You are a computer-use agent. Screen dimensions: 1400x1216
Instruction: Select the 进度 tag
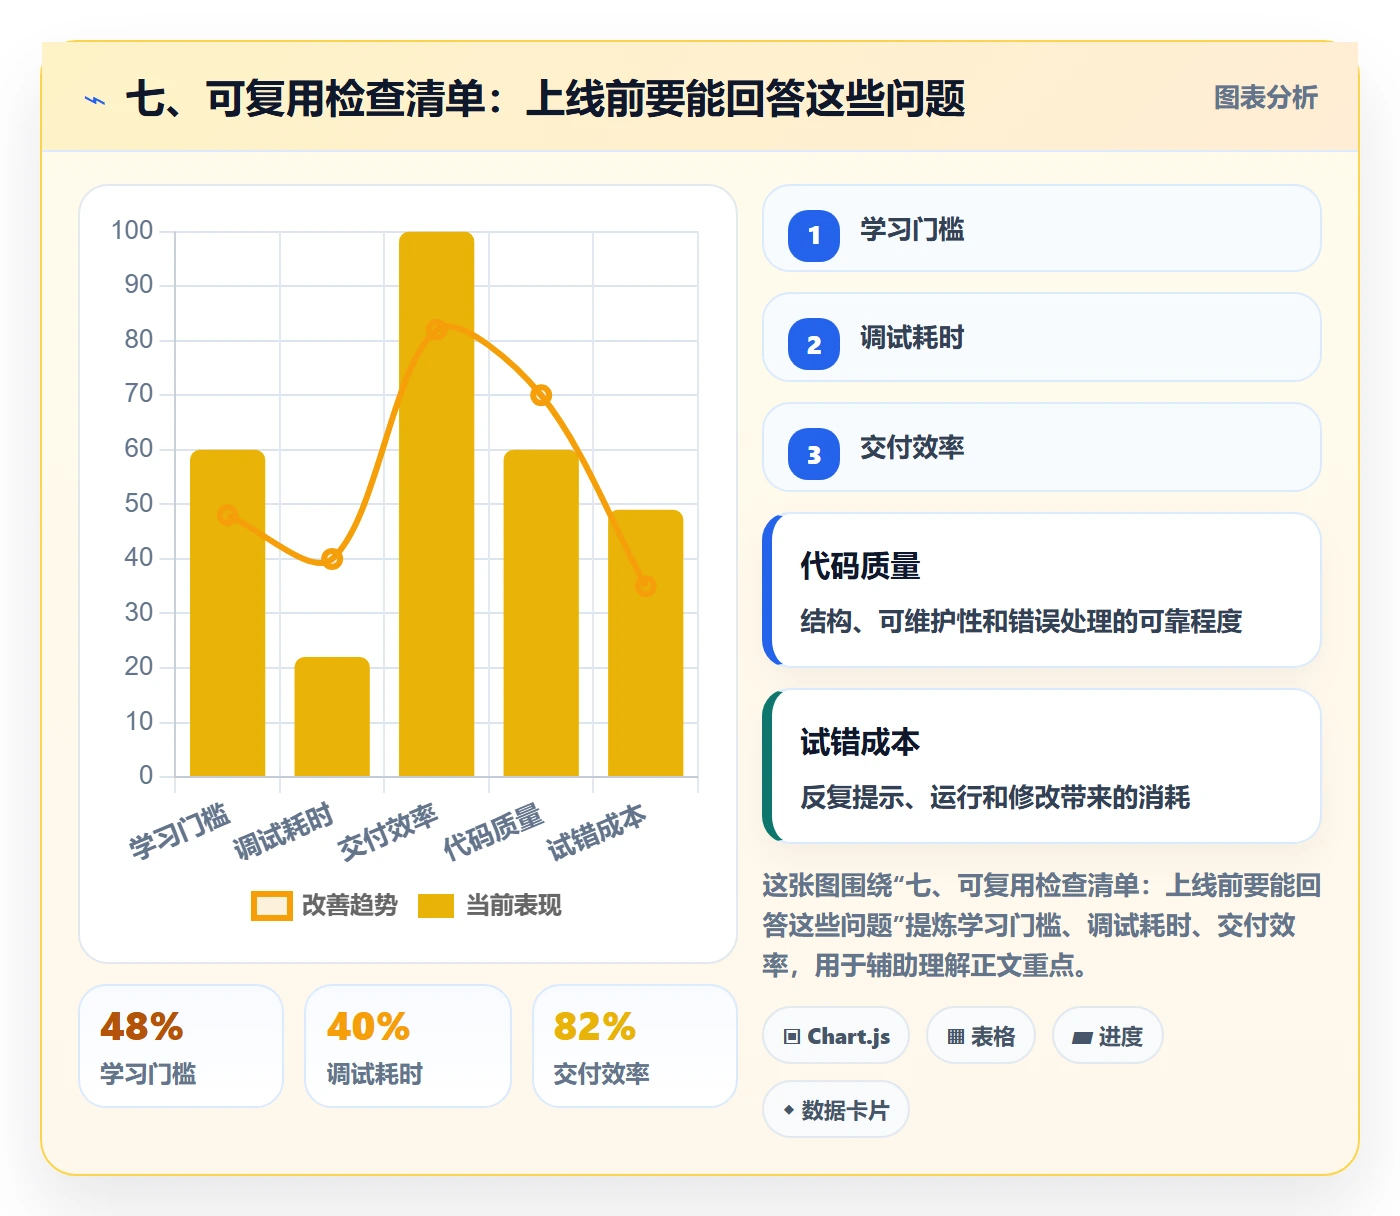pos(1108,1036)
